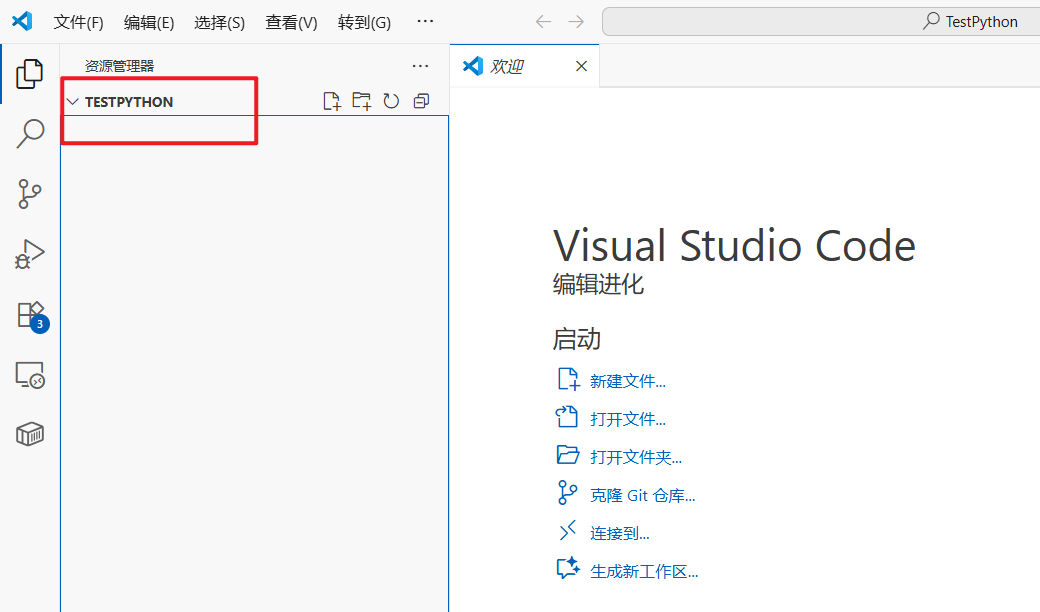Screen dimensions: 1040x612
Task: Click the 生成新工作区... link
Action: coord(643,571)
